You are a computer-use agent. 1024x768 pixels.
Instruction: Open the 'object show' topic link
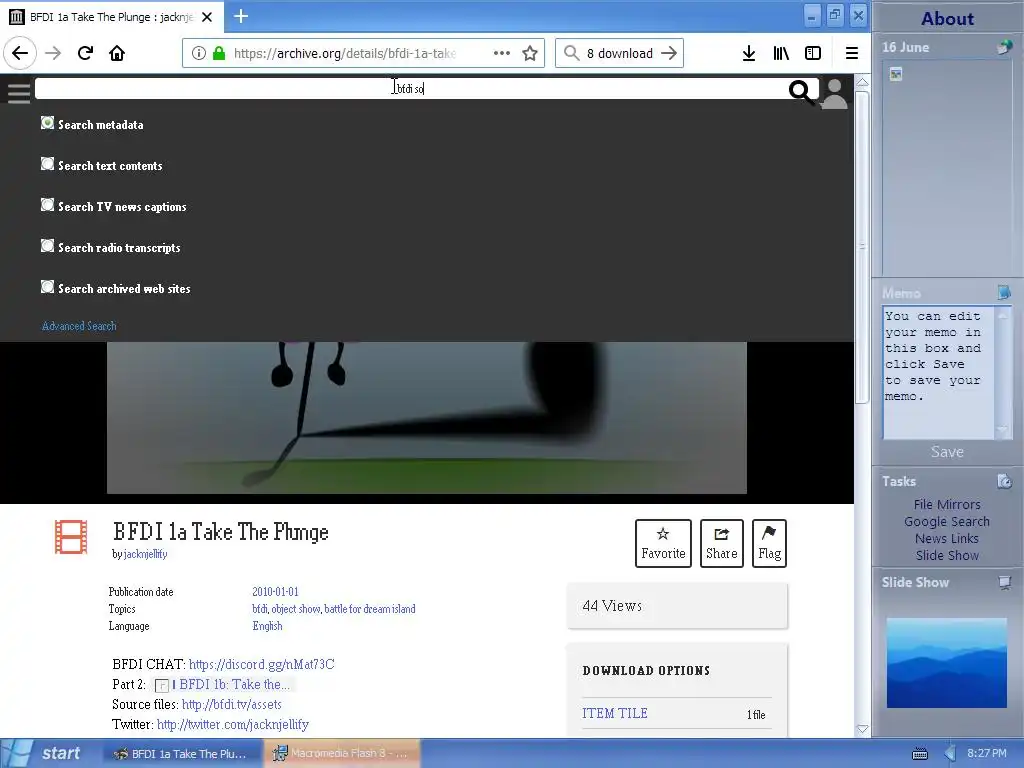[x=296, y=609]
